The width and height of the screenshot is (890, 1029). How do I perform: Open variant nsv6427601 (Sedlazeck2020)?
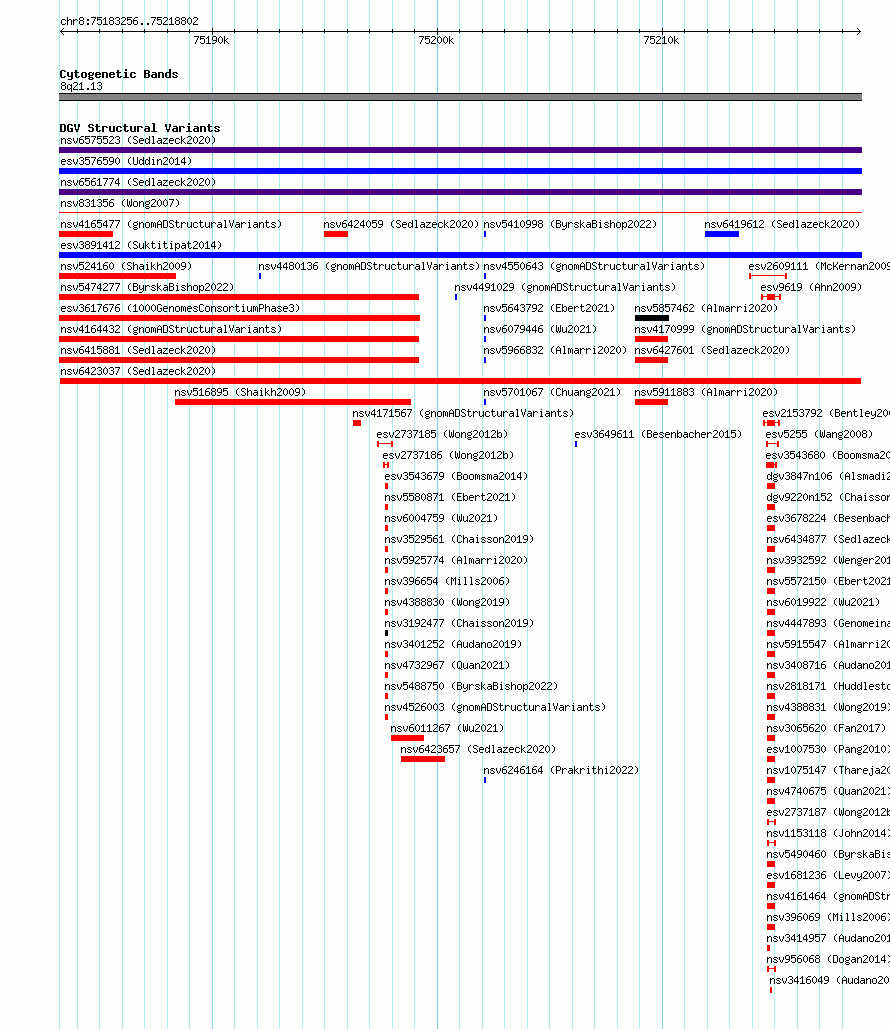tap(712, 350)
